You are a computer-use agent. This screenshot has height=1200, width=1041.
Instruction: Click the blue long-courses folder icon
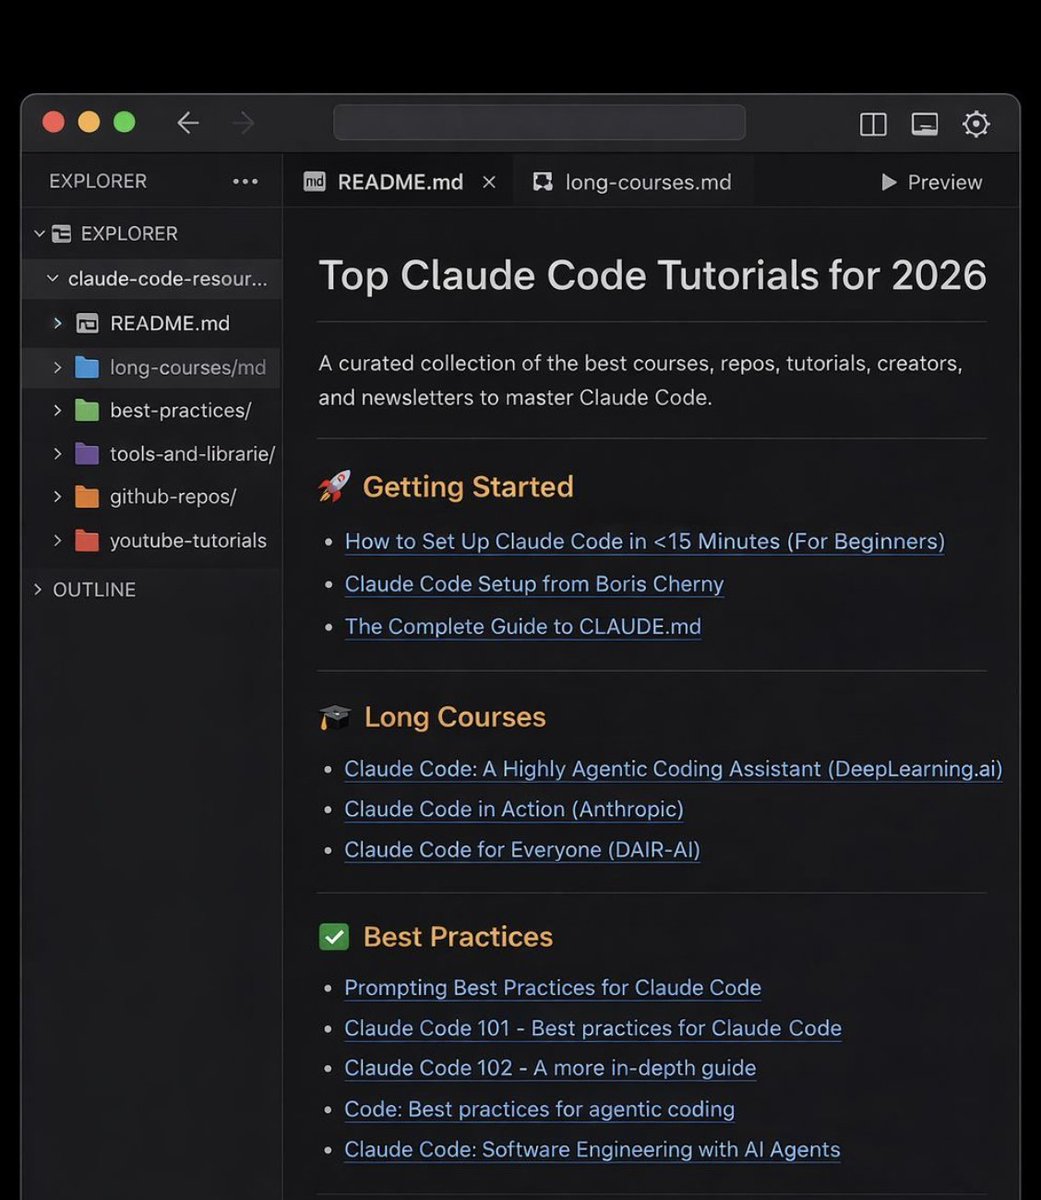[x=88, y=367]
